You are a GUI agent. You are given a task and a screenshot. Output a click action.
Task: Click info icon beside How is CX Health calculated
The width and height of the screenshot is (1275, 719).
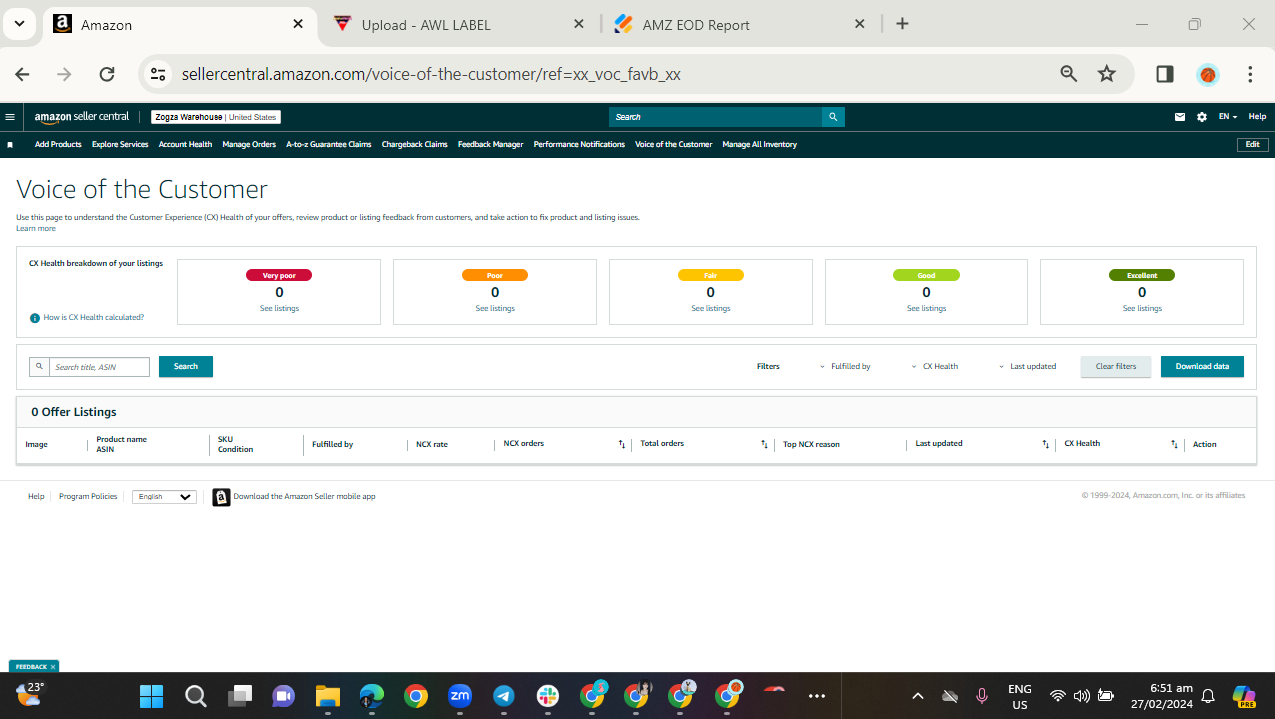pyautogui.click(x=35, y=318)
